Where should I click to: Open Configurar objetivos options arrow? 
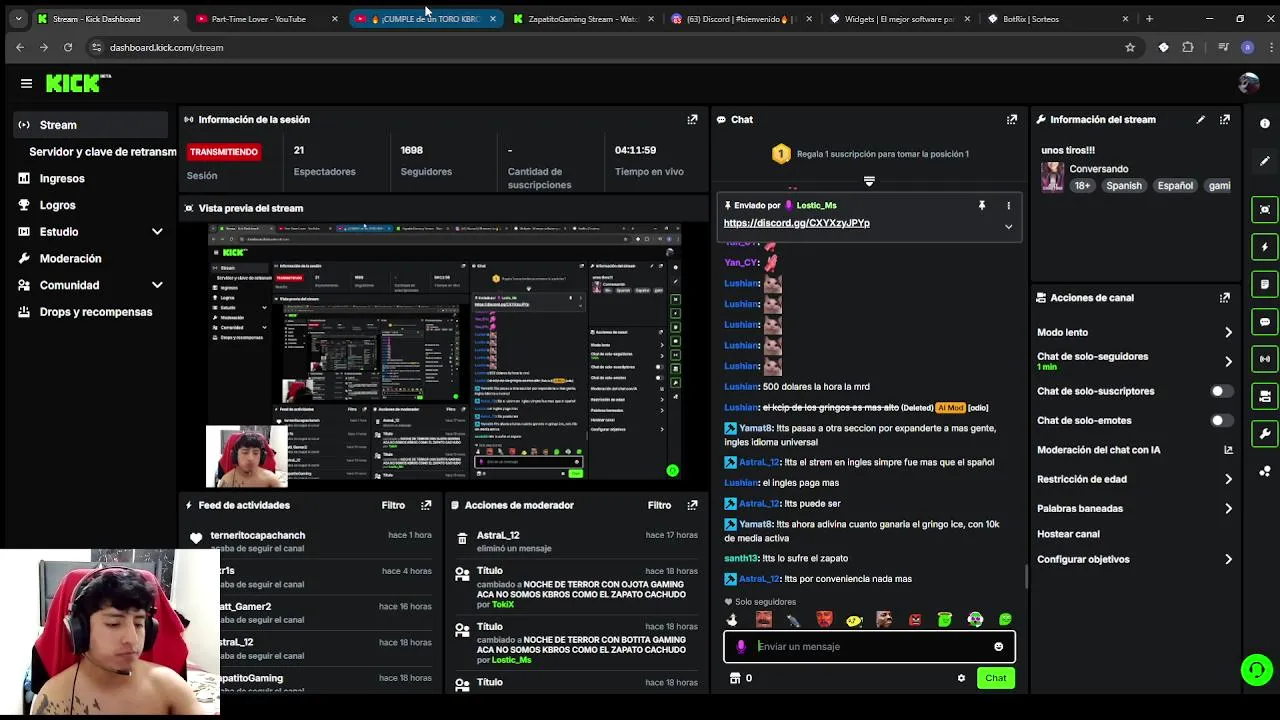click(x=1228, y=559)
